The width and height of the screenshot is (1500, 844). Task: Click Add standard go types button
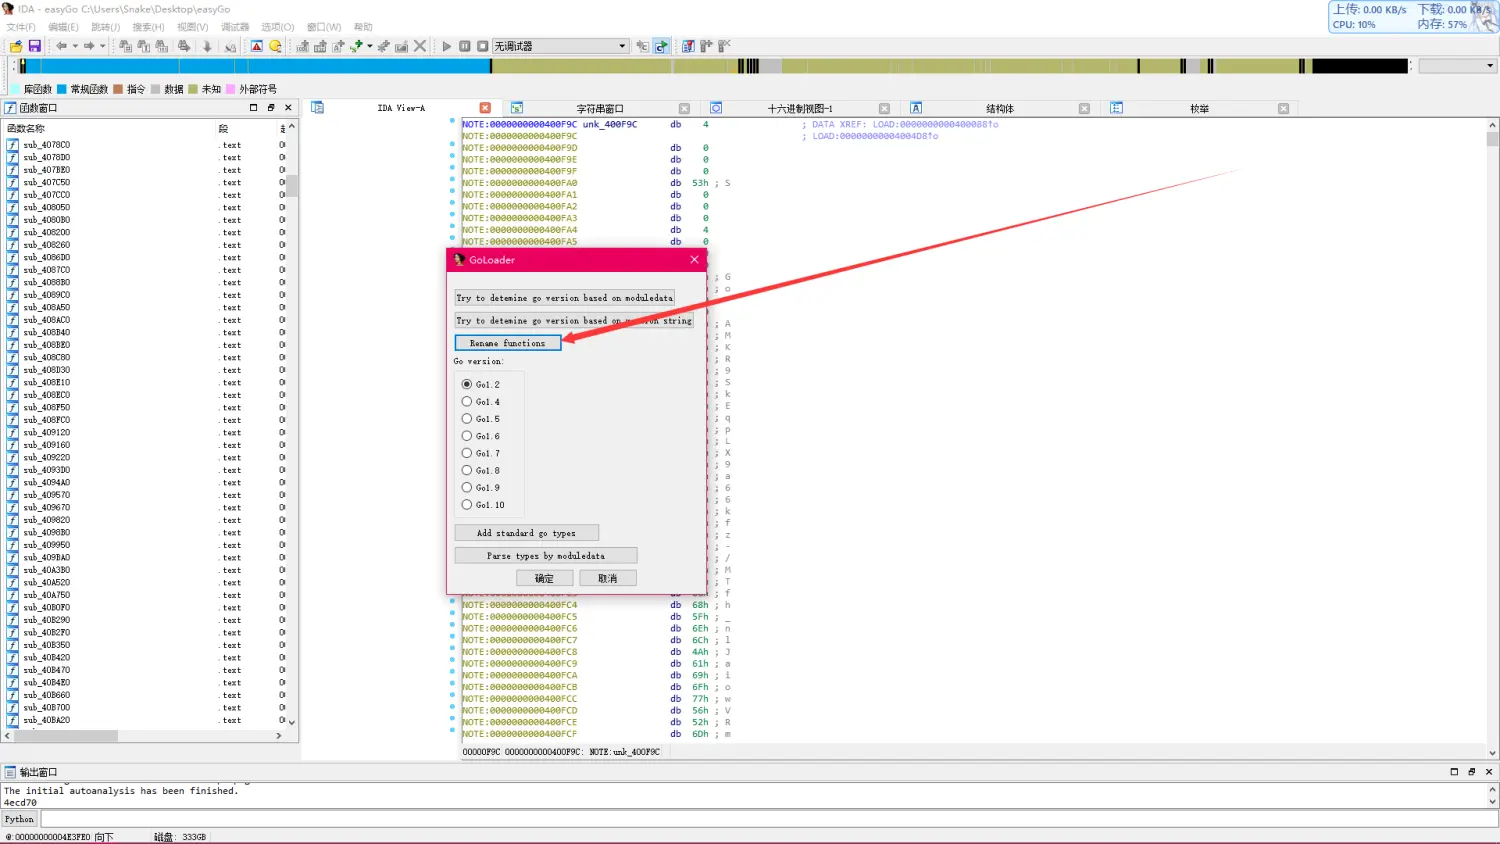click(x=526, y=533)
